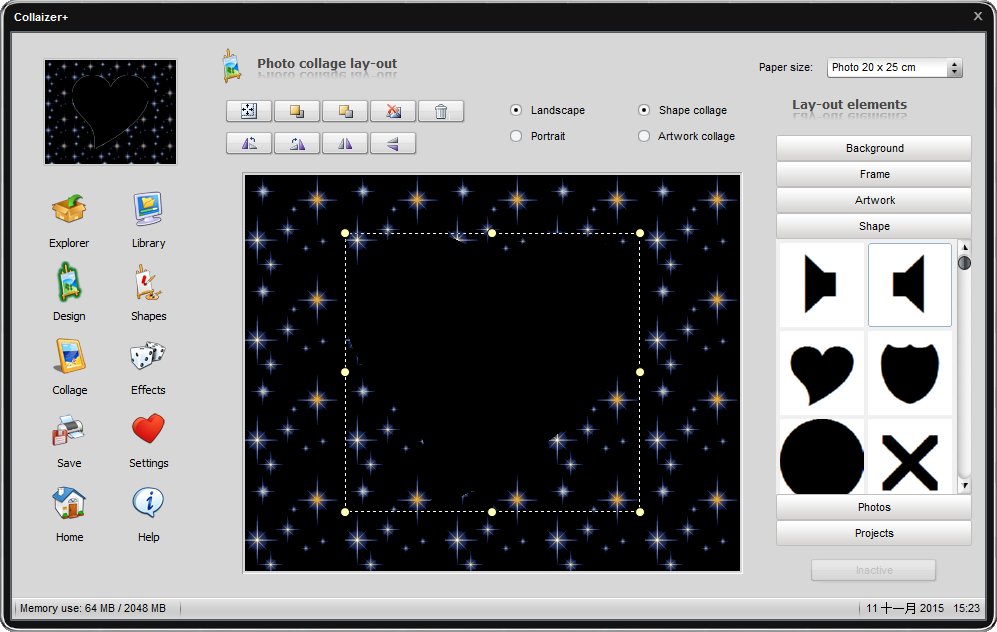Click the Inactive button

click(x=873, y=570)
